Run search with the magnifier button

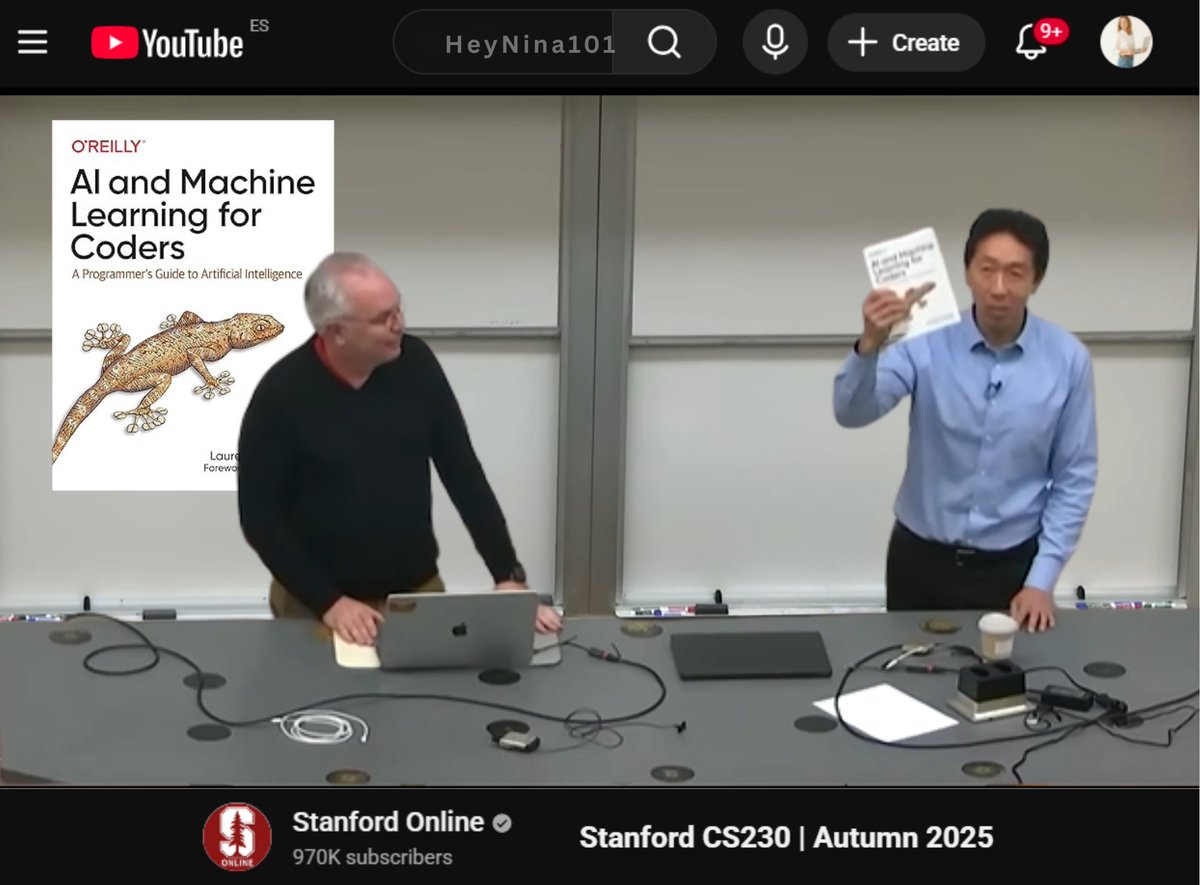point(664,43)
